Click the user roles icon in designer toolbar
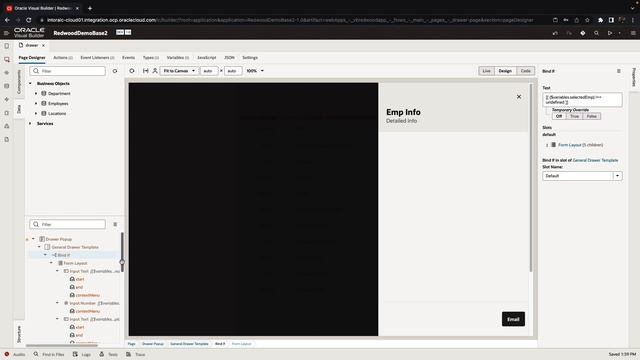This screenshot has height=360, width=640. click(x=155, y=71)
